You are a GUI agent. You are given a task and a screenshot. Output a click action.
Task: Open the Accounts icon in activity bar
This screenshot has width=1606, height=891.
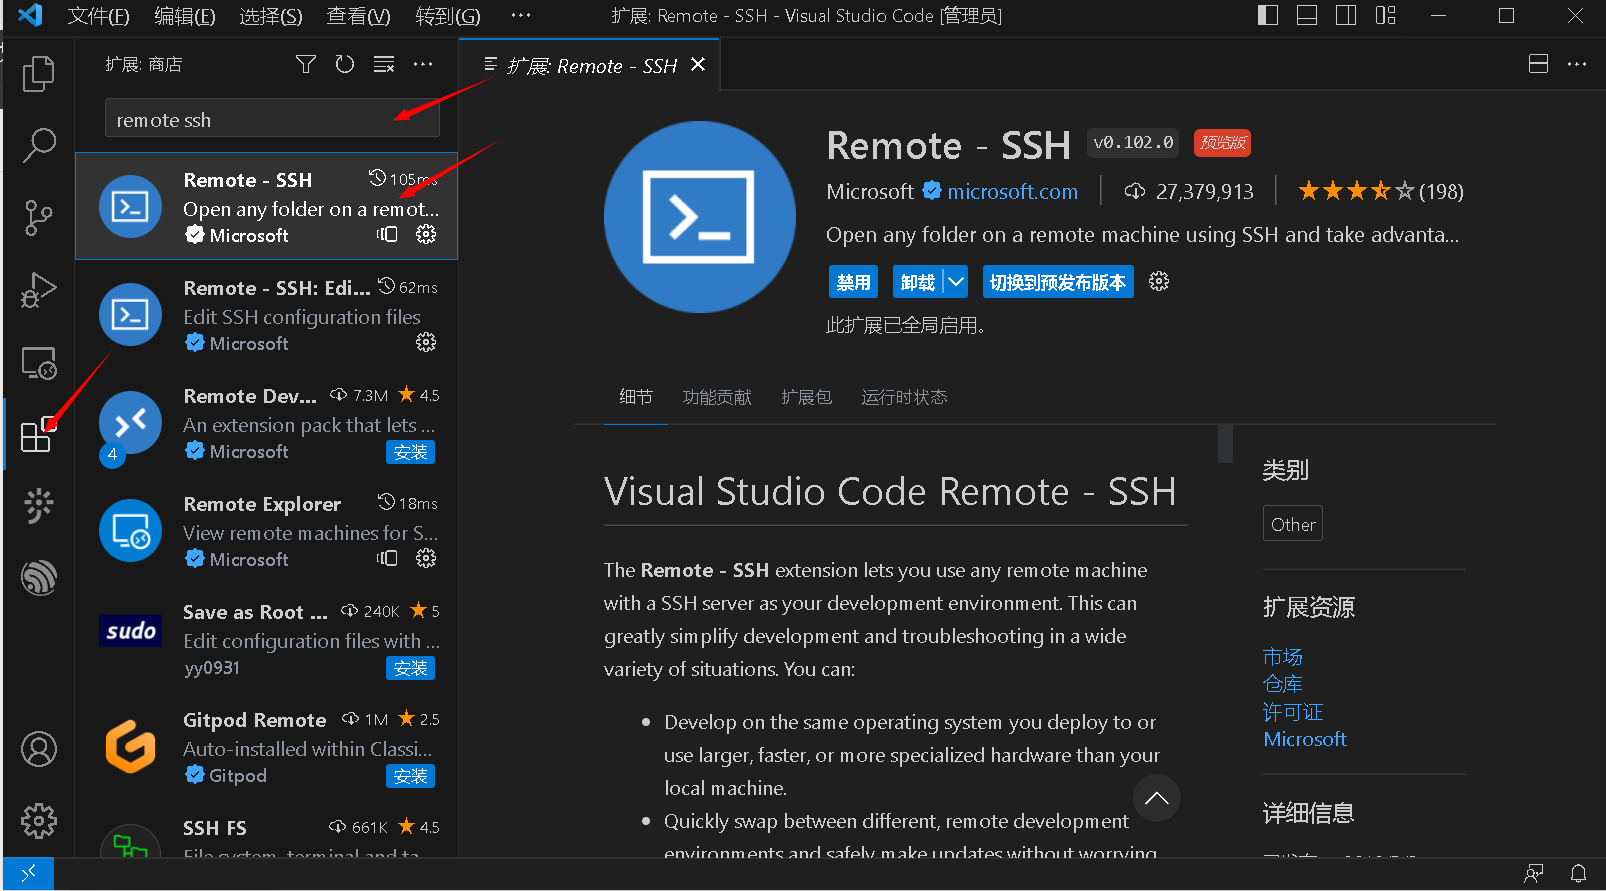pyautogui.click(x=39, y=749)
